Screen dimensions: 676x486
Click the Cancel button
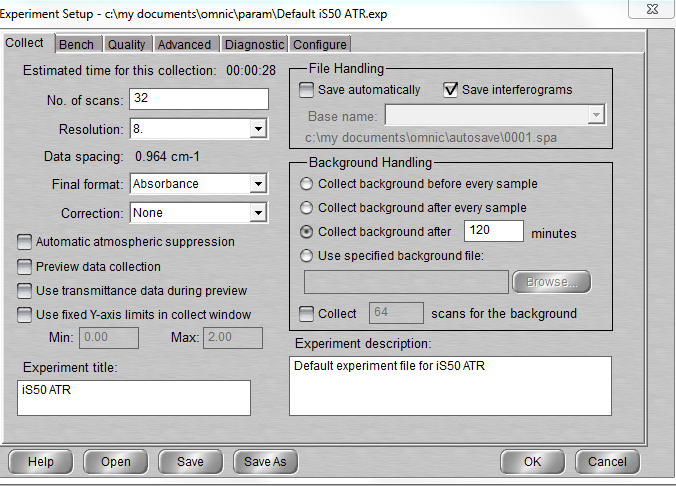pos(607,462)
